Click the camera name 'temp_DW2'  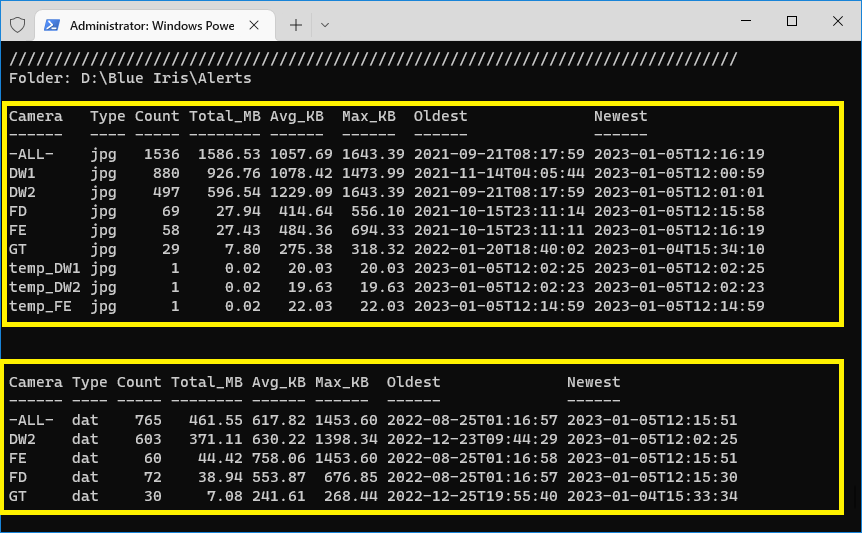[45, 287]
